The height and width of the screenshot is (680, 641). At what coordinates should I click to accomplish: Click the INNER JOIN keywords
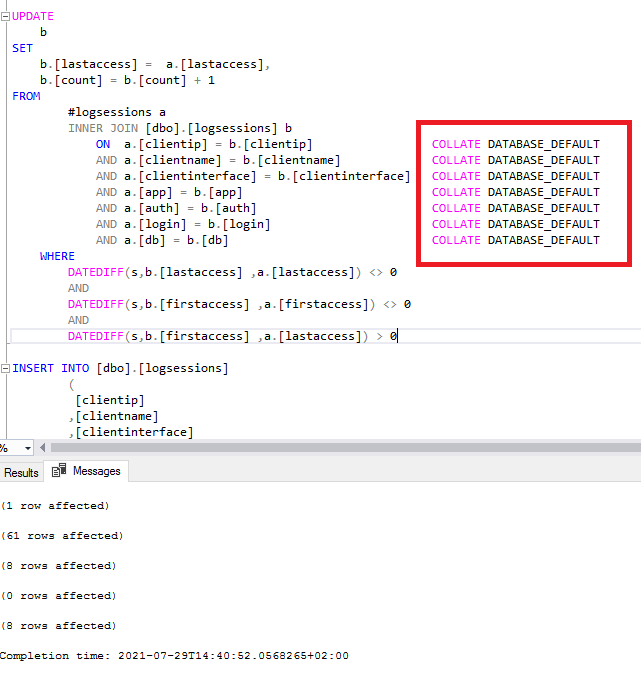click(x=103, y=128)
